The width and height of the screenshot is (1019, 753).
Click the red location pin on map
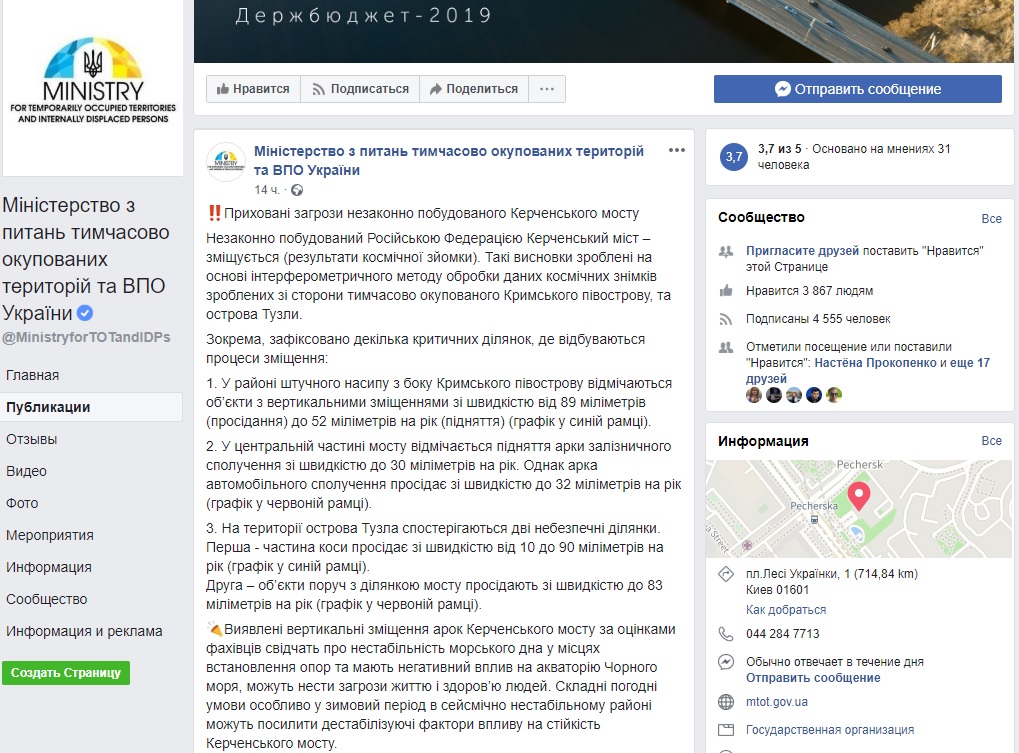tap(858, 497)
